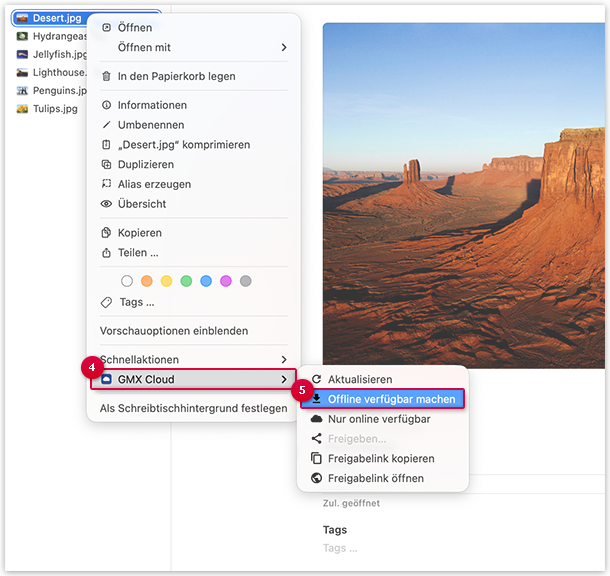Apply the orange tag color
The width and height of the screenshot is (610, 576).
pos(147,281)
